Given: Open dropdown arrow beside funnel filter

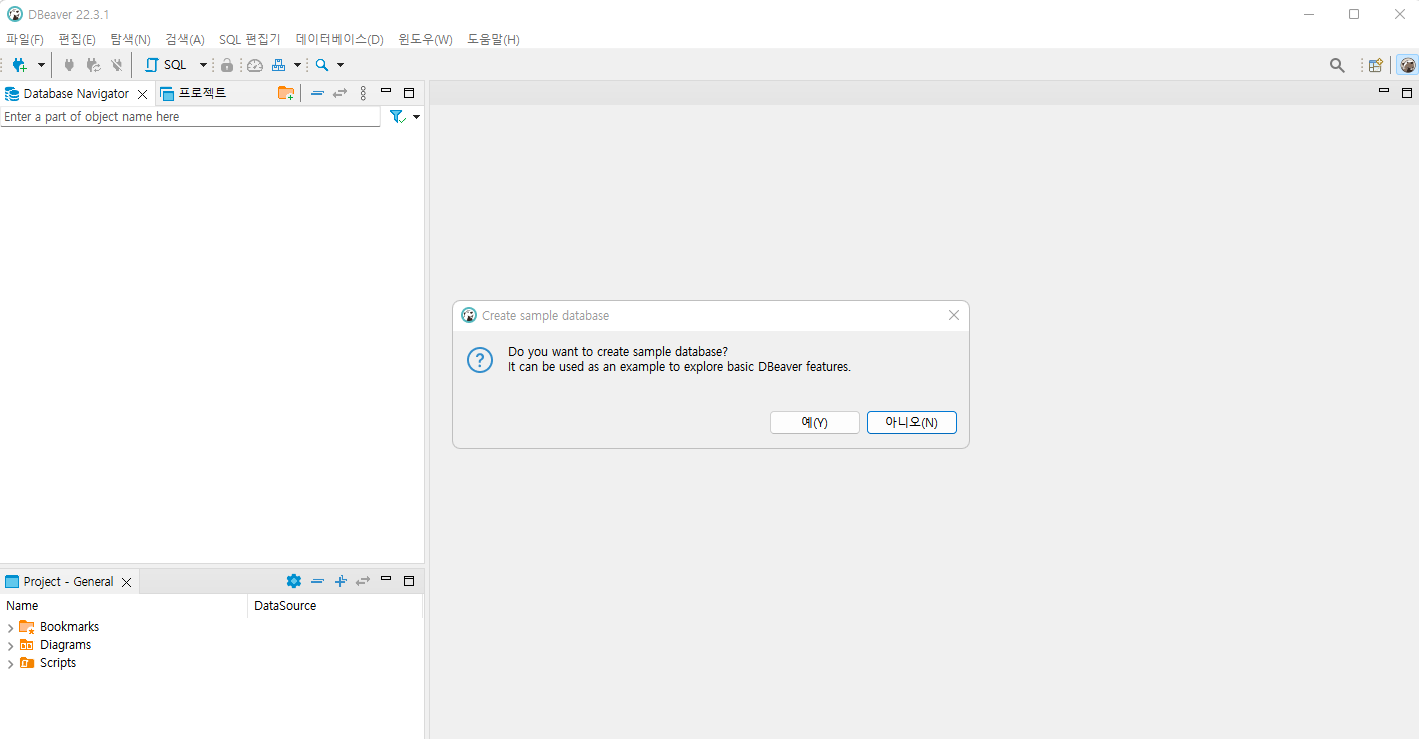Looking at the screenshot, I should [x=416, y=117].
